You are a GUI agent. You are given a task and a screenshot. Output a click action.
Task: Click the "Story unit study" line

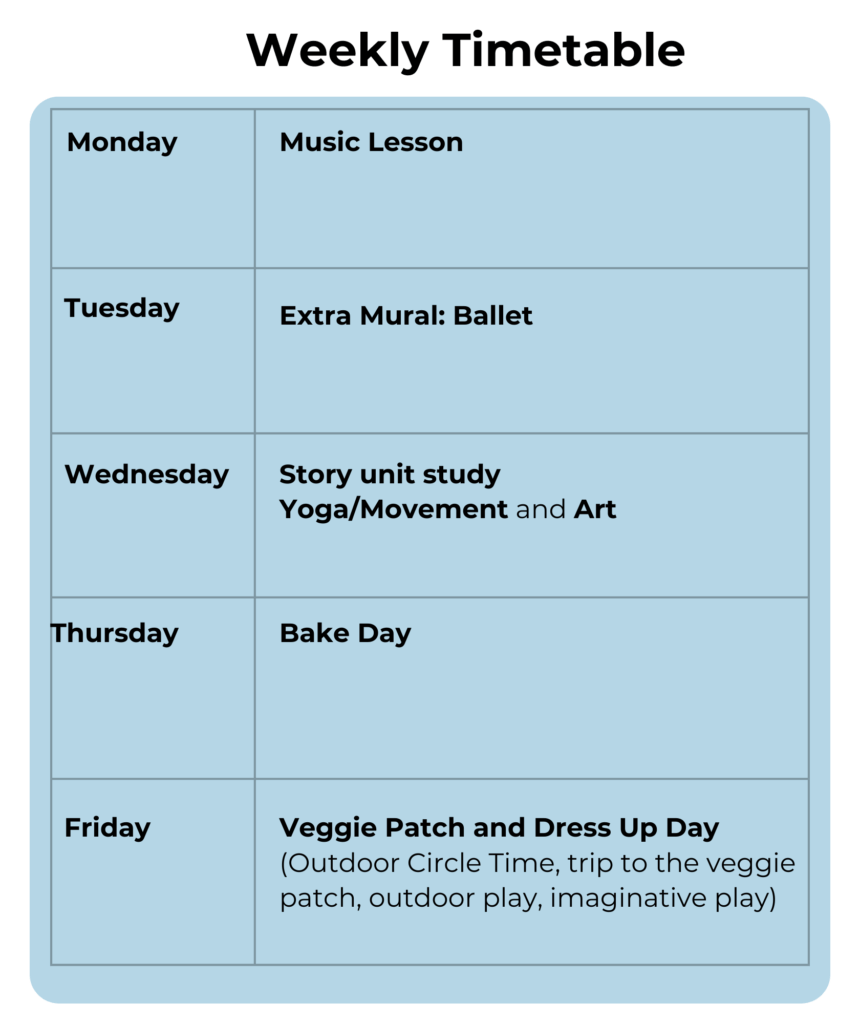point(389,474)
